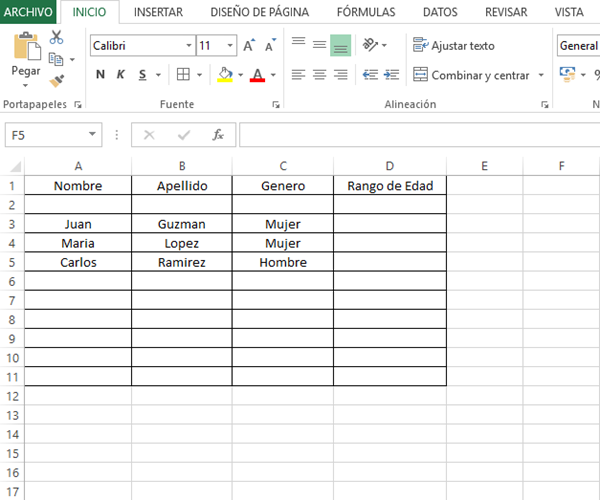
Task: Switch to the INICIO tab
Action: pyautogui.click(x=89, y=12)
